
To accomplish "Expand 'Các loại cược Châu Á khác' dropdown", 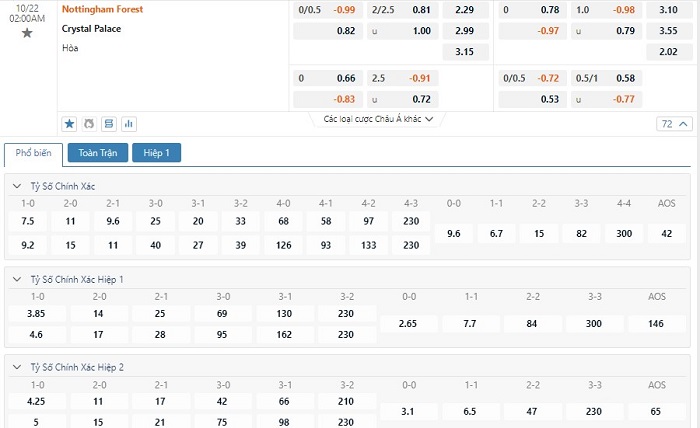I will [x=378, y=119].
